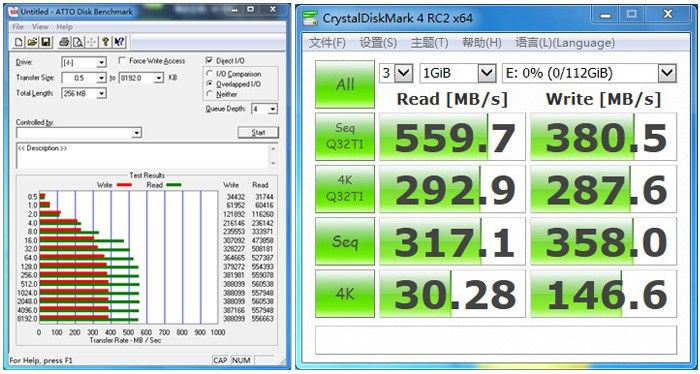Click the 4K Q32T1 read value 292.9
The width and height of the screenshot is (700, 374).
coord(452,189)
